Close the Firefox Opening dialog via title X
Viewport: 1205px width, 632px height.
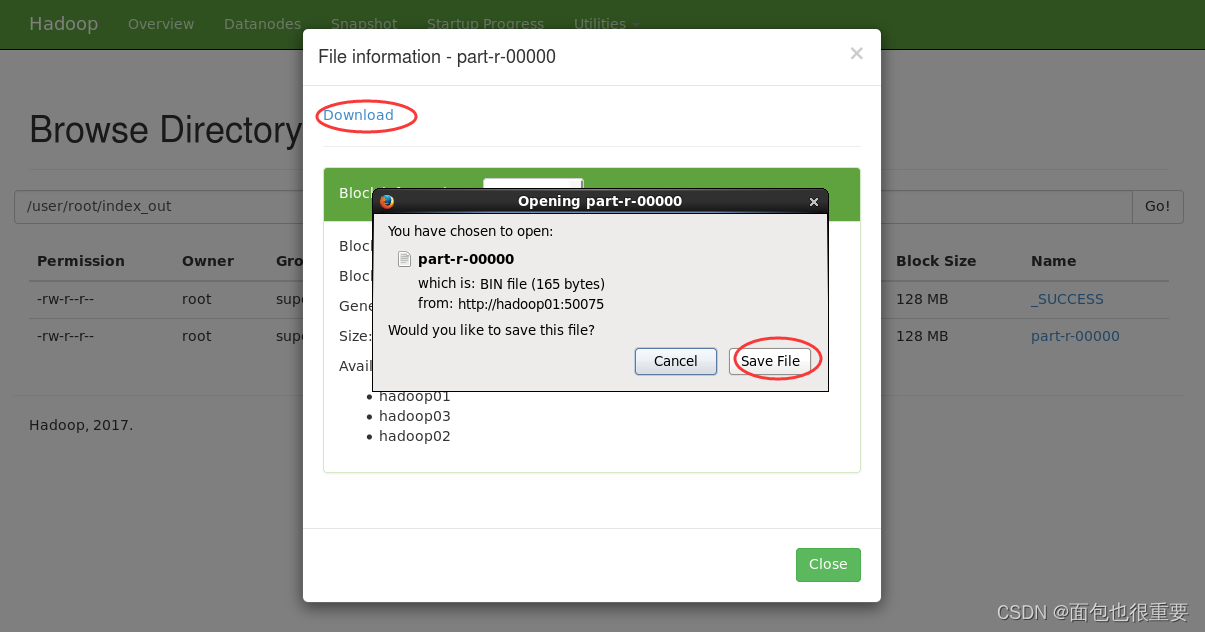813,201
